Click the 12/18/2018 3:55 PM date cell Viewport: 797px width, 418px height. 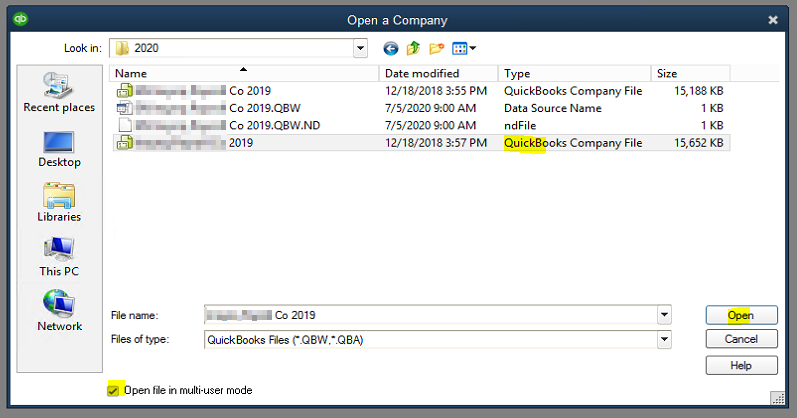pyautogui.click(x=436, y=91)
